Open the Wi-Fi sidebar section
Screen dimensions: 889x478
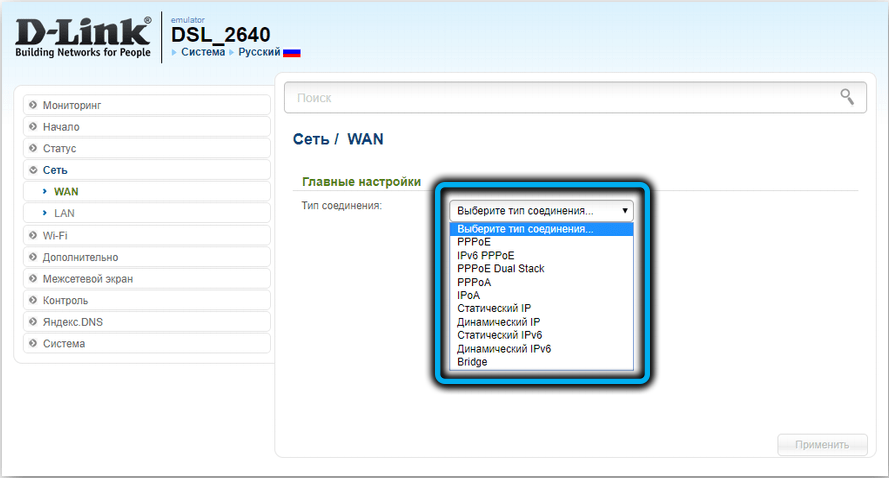tap(55, 235)
